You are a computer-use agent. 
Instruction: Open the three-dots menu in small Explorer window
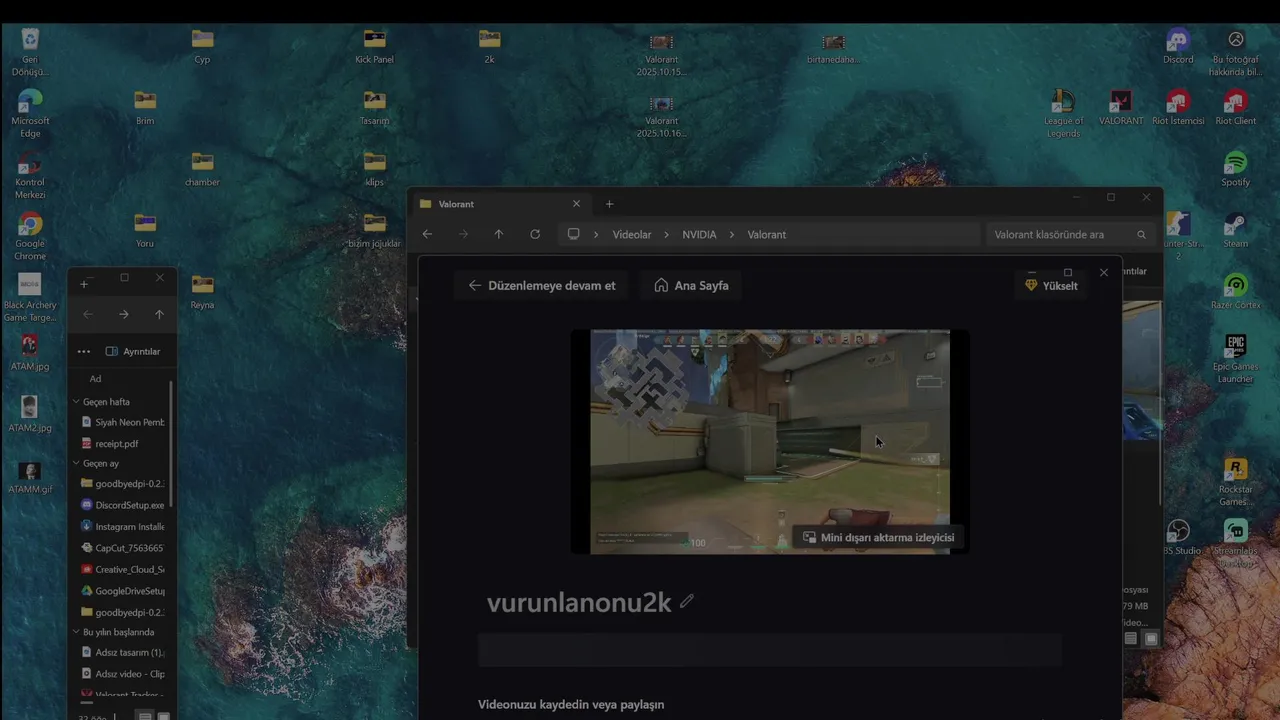coord(84,351)
